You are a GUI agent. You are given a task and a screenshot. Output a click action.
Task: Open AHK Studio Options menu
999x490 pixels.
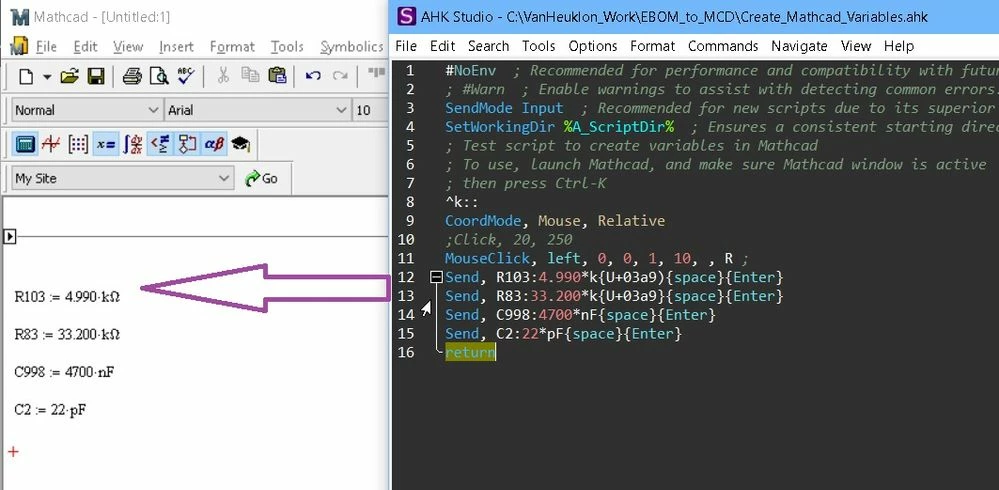tap(593, 46)
